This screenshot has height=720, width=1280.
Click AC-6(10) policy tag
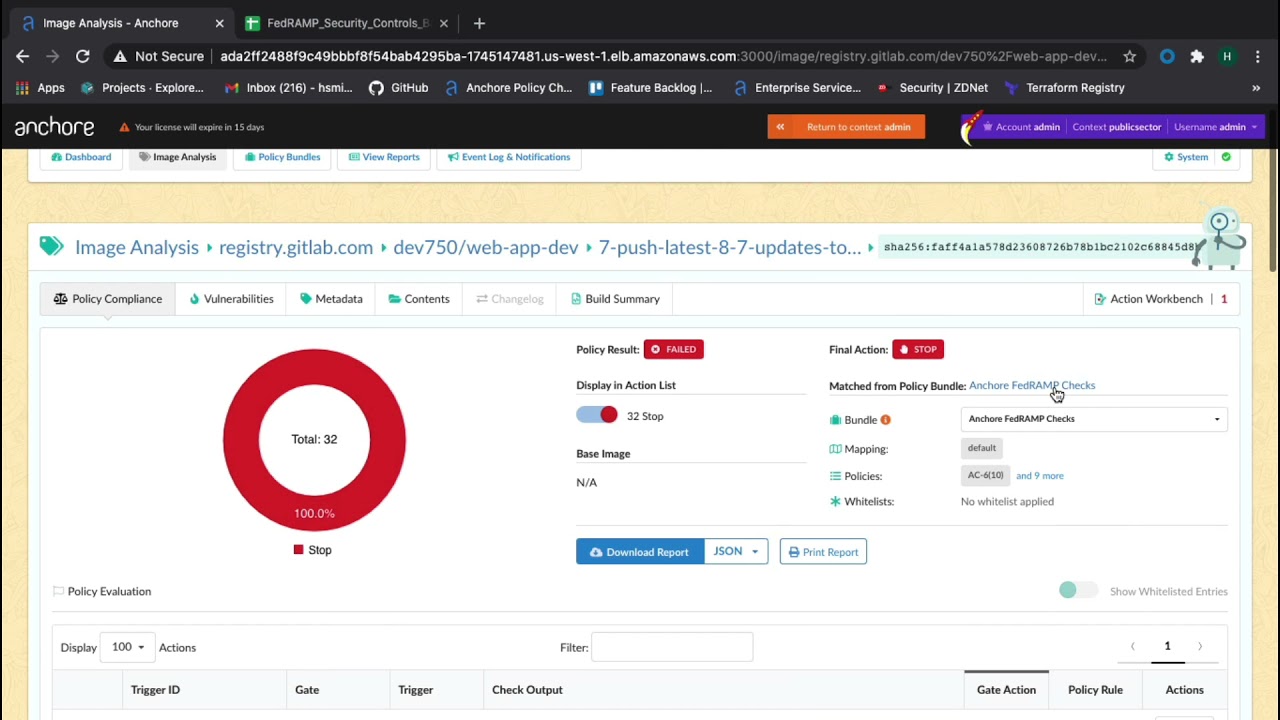click(x=985, y=476)
